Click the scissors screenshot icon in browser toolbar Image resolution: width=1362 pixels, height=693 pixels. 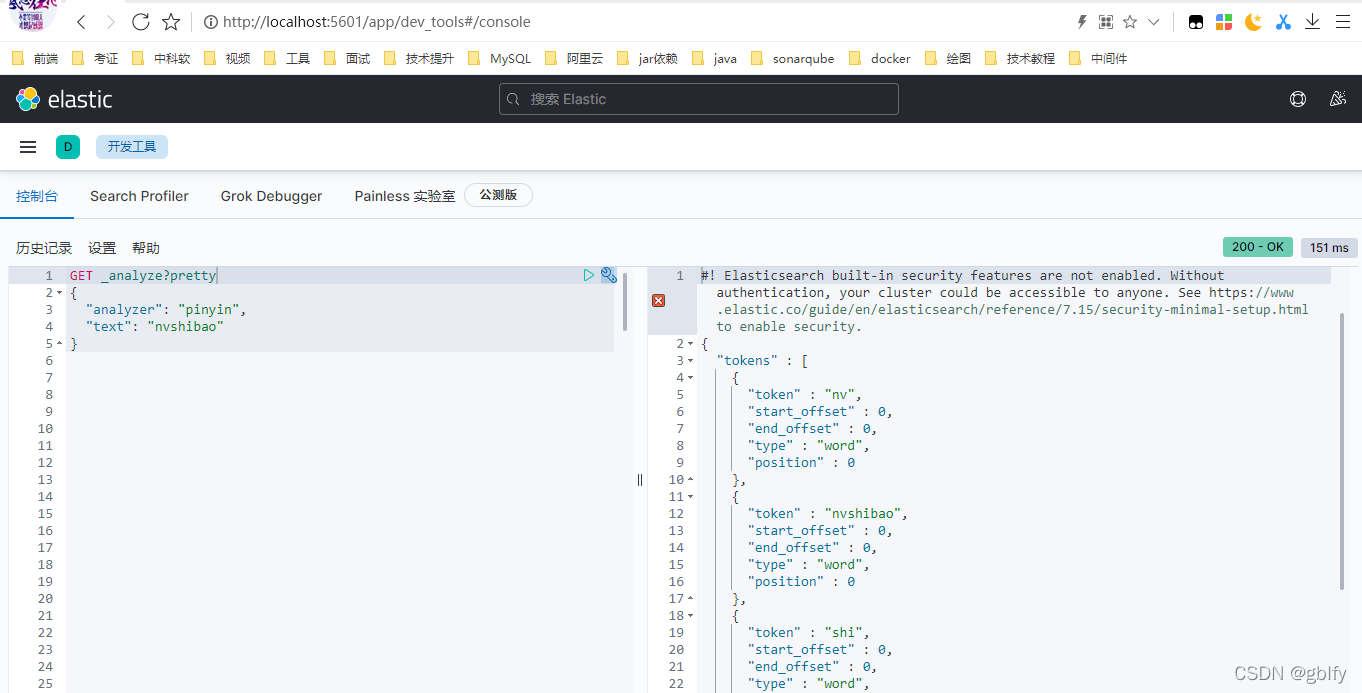click(1284, 21)
